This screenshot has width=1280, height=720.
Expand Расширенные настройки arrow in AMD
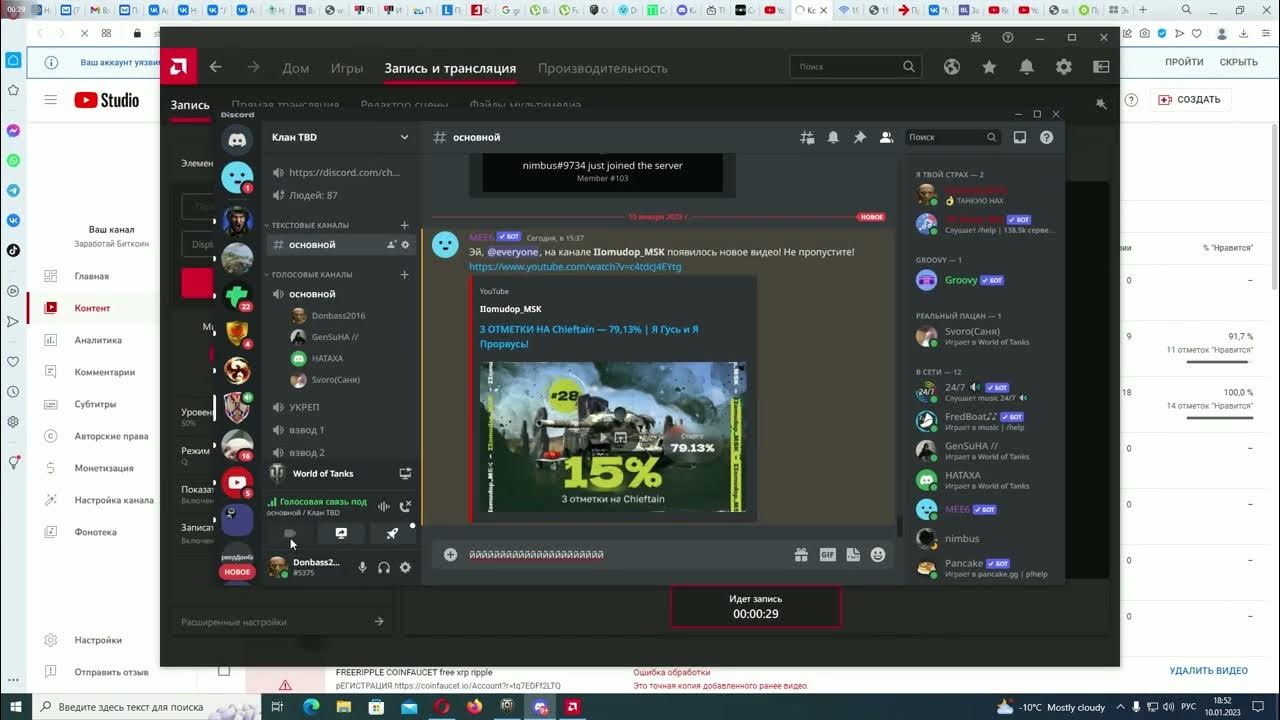[x=379, y=622]
